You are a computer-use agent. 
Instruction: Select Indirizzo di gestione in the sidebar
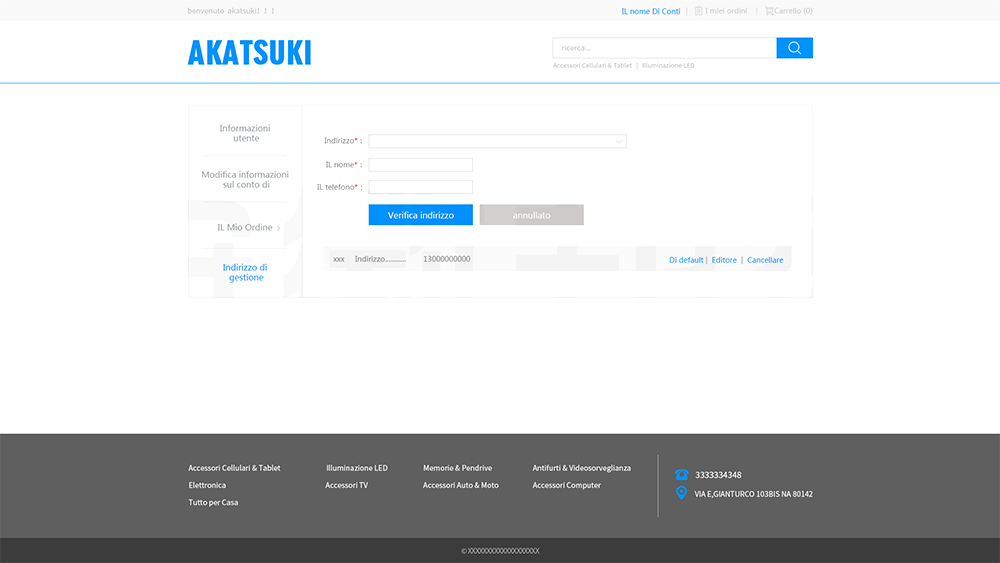point(245,272)
